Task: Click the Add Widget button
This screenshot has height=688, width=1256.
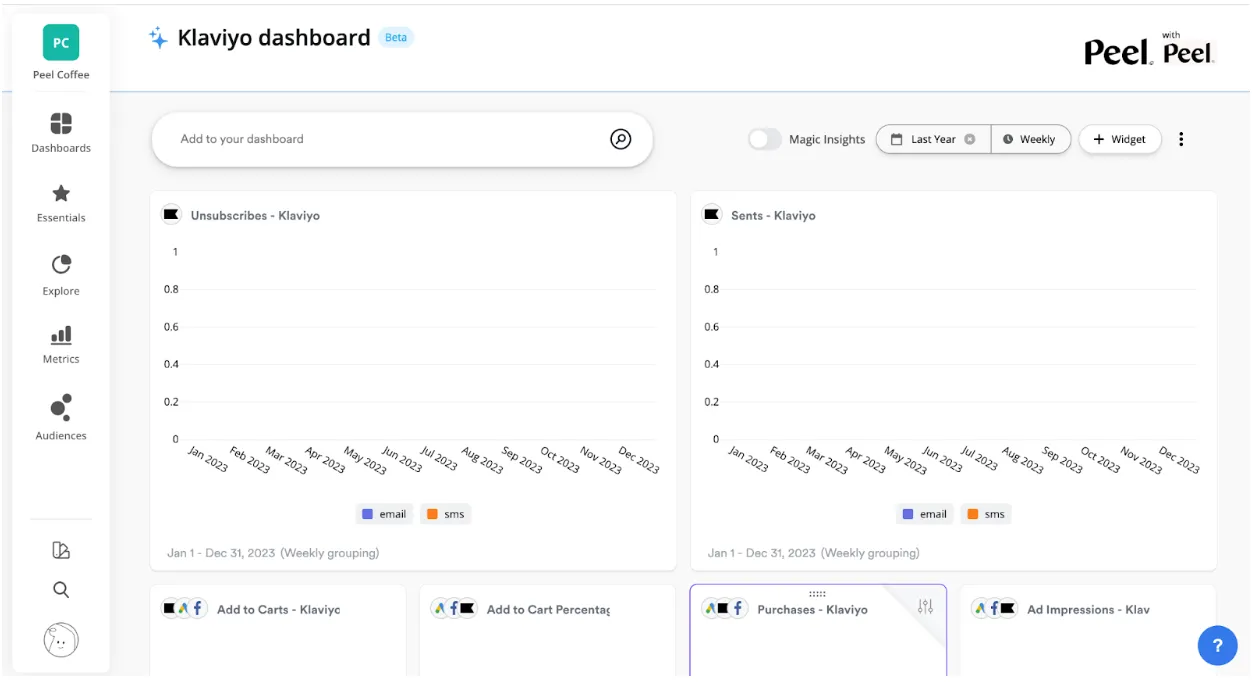Action: [x=1120, y=139]
